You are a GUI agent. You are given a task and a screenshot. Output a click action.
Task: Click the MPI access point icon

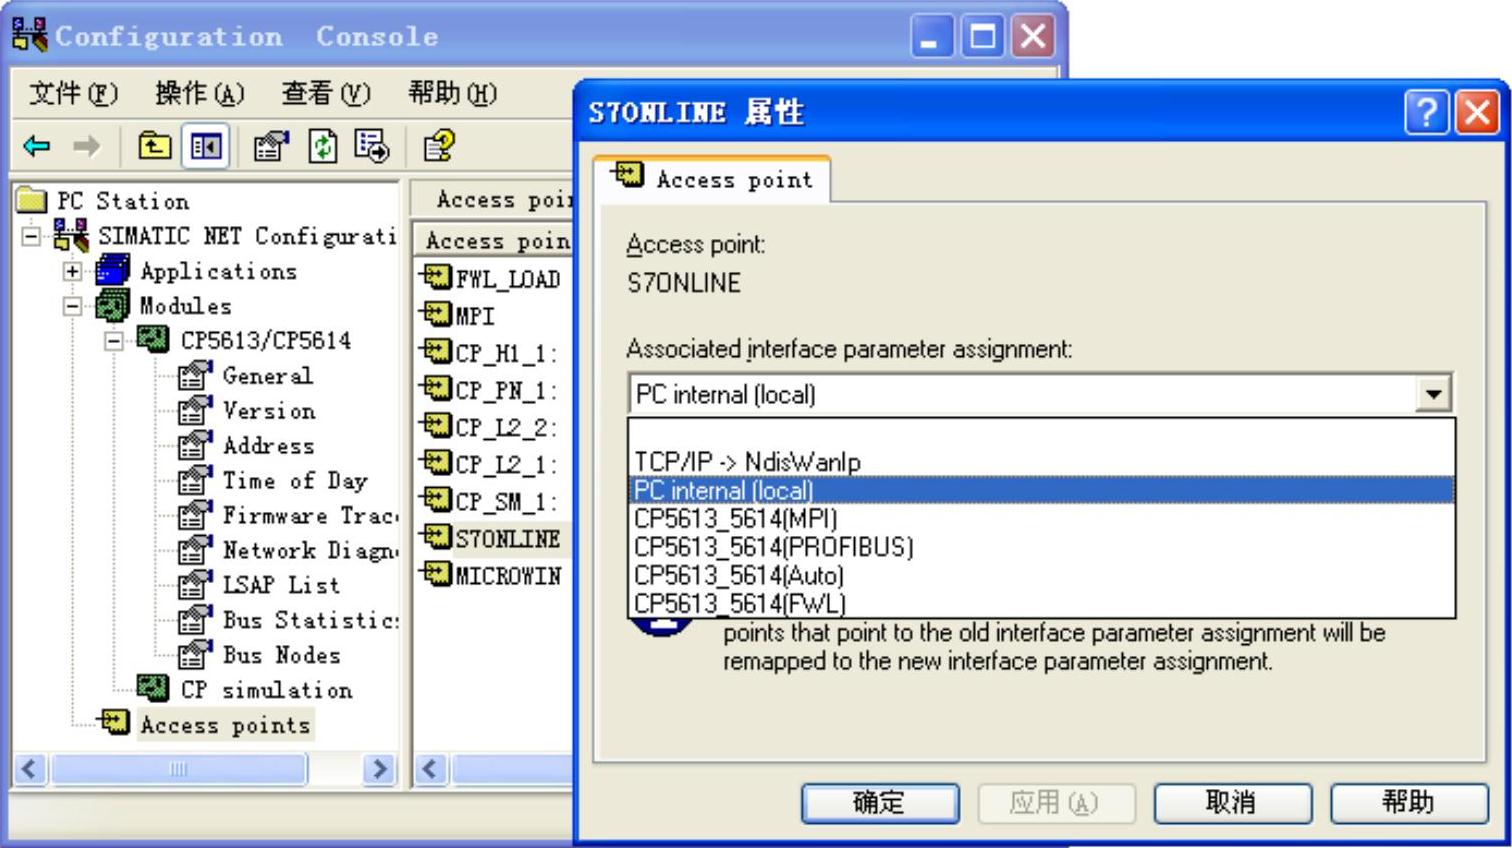coord(437,315)
